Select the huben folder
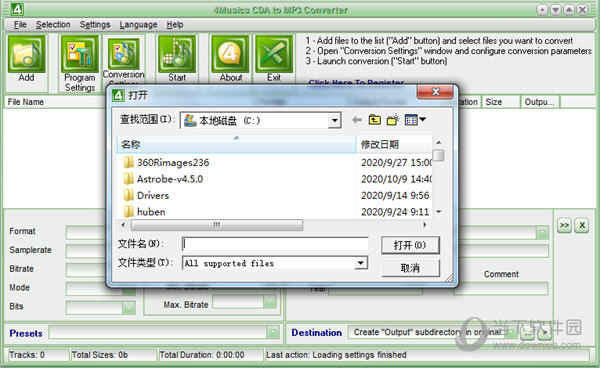This screenshot has width=600, height=368. 145,212
